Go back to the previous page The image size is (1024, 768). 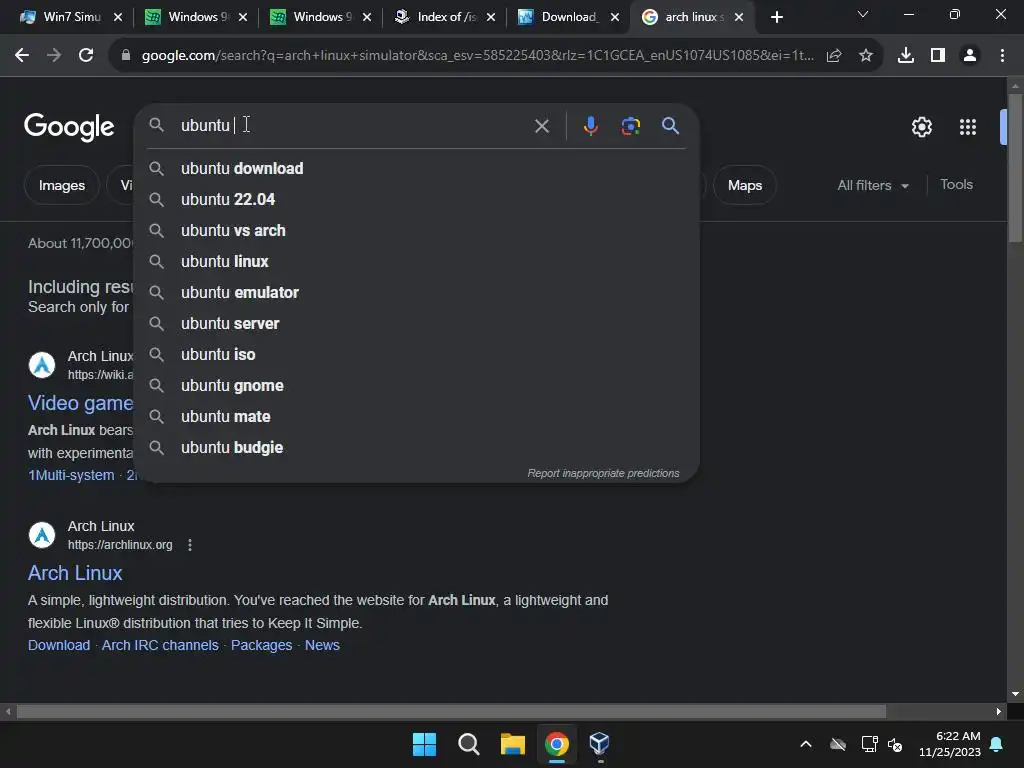[22, 56]
